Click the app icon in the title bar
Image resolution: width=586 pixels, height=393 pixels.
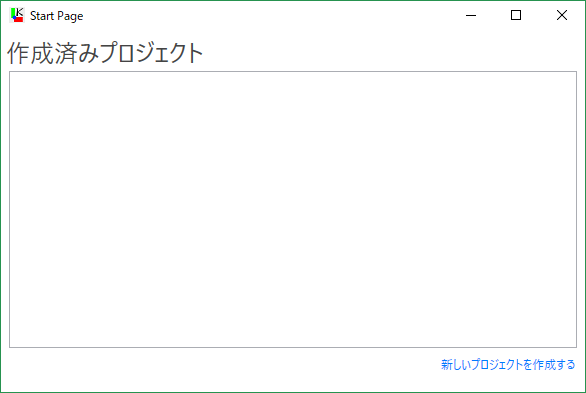click(x=17, y=15)
